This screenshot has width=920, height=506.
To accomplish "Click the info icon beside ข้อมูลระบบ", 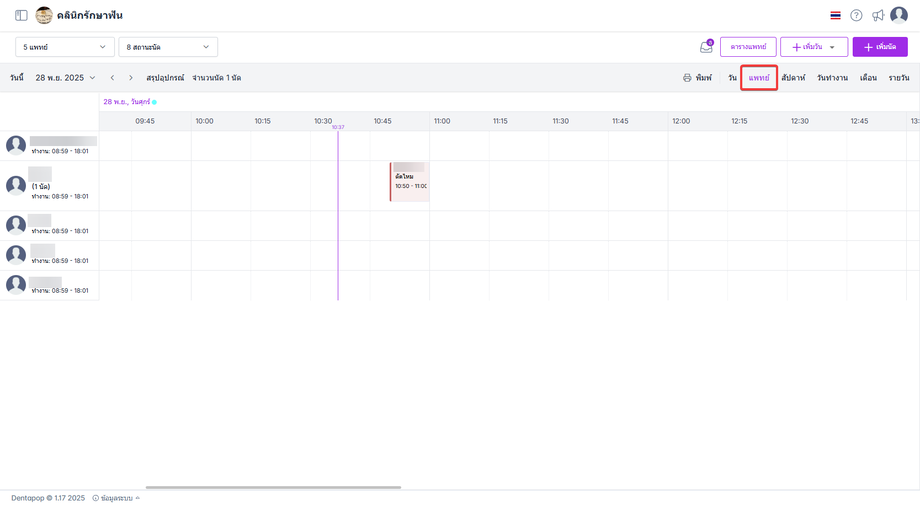I will pyautogui.click(x=96, y=498).
